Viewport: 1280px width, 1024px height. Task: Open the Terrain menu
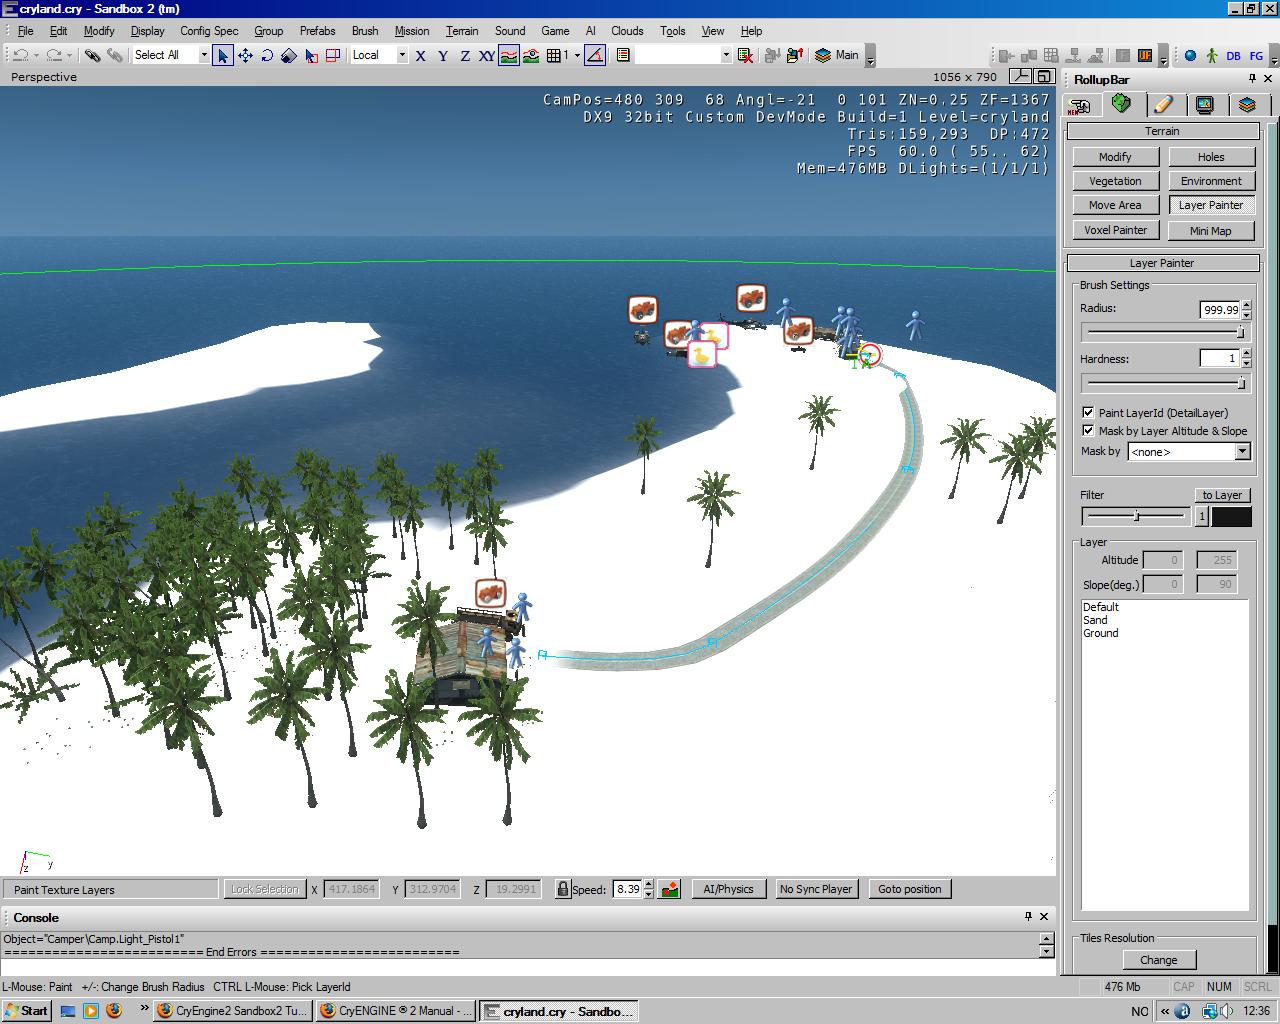461,31
